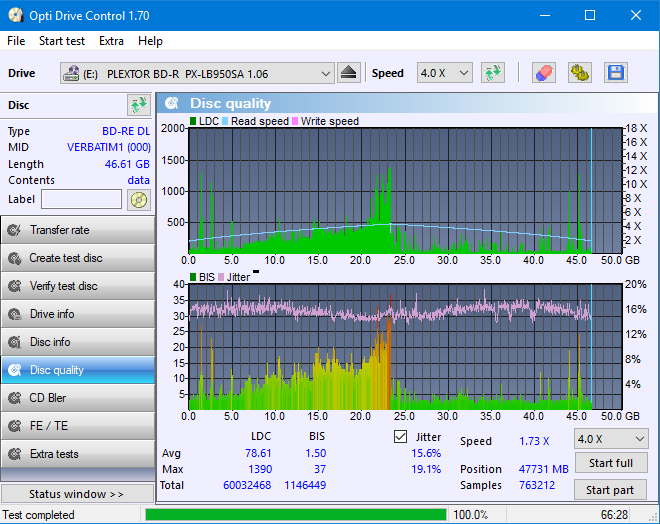Click the Verify test disc sidebar icon

[x=14, y=286]
